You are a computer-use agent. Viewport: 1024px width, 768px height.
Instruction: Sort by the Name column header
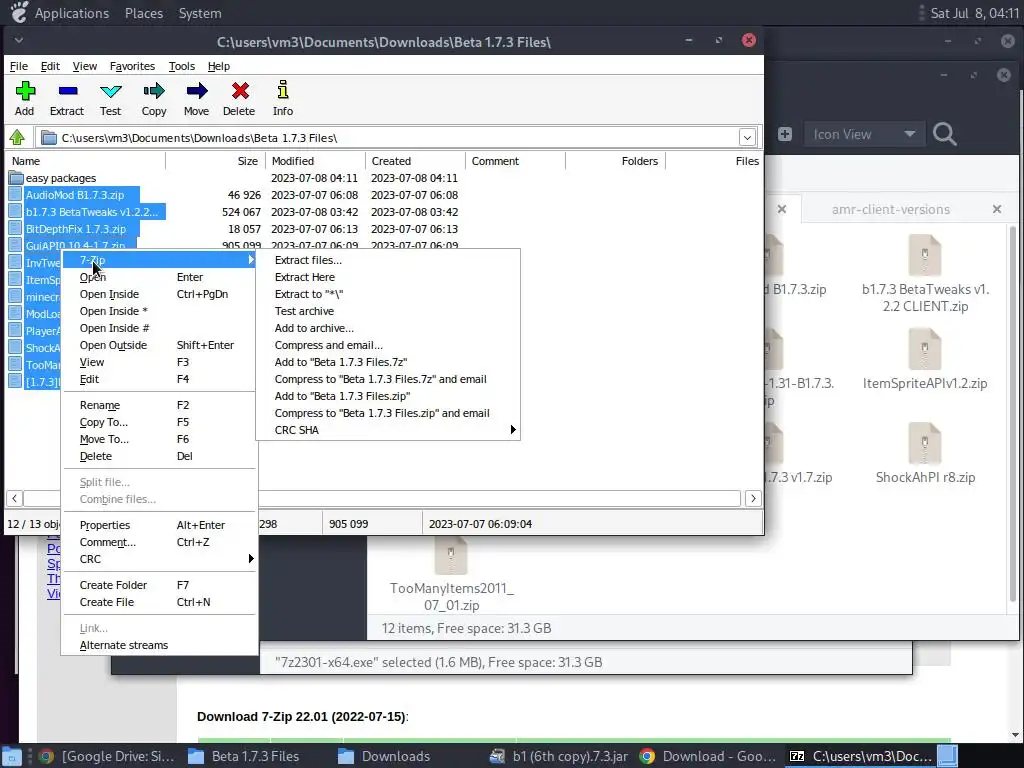tap(86, 161)
